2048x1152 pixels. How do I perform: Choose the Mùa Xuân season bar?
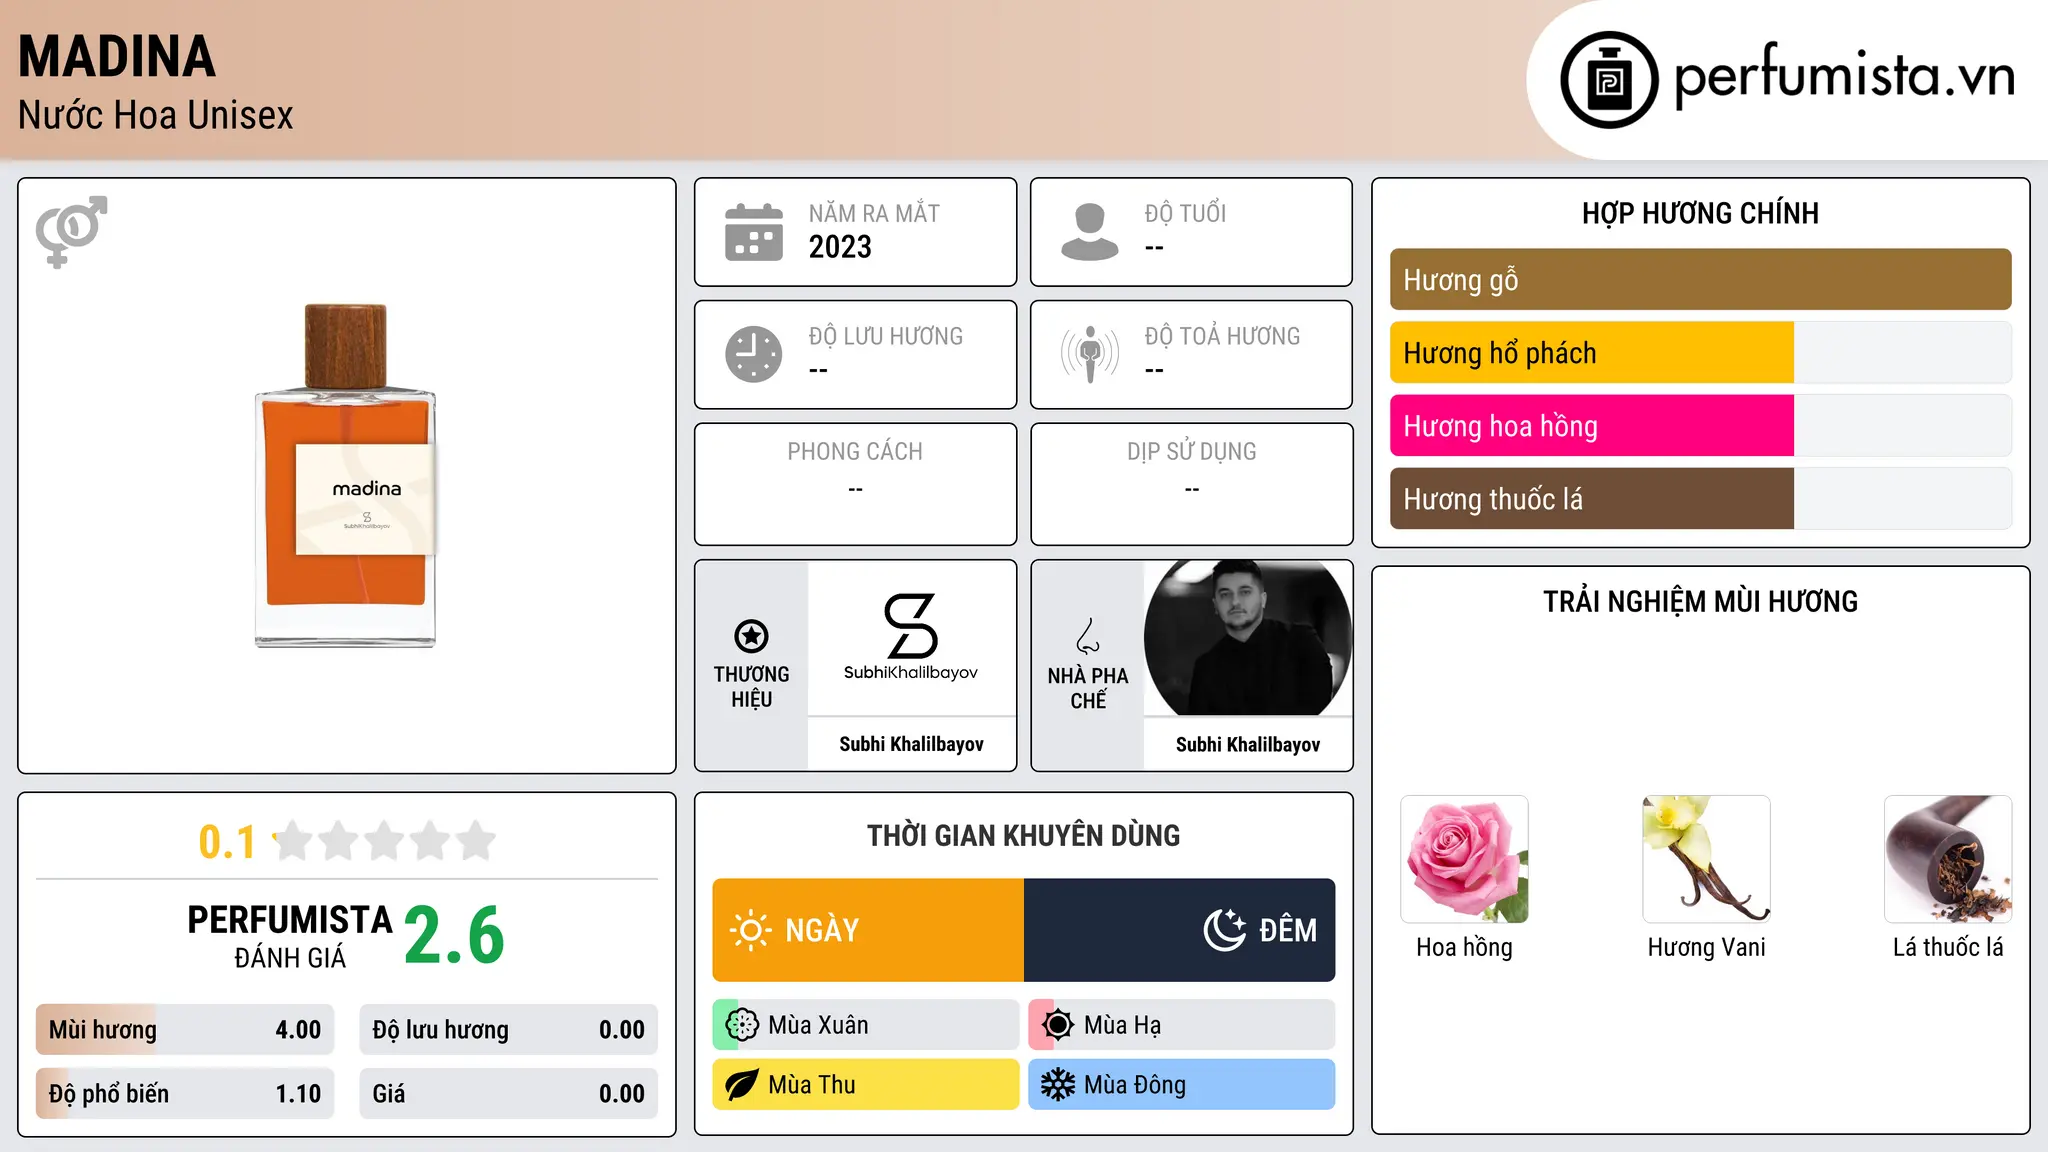pos(866,1025)
